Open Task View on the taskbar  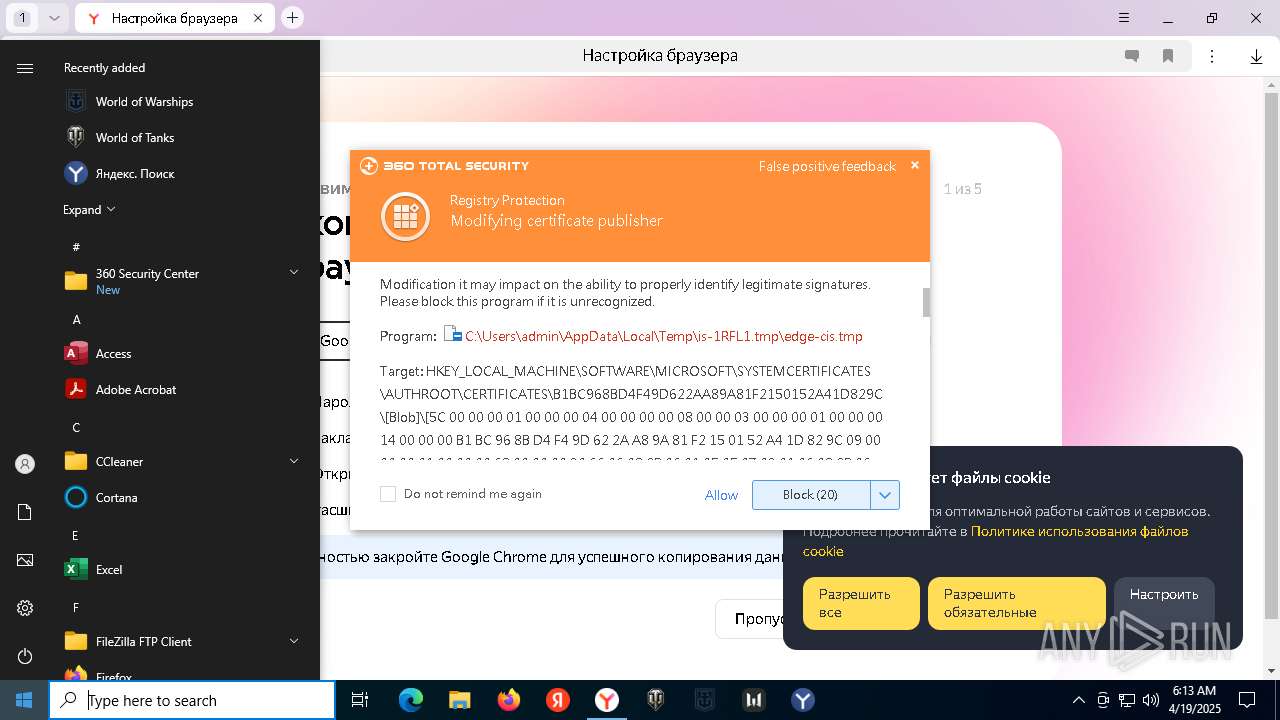[x=360, y=700]
